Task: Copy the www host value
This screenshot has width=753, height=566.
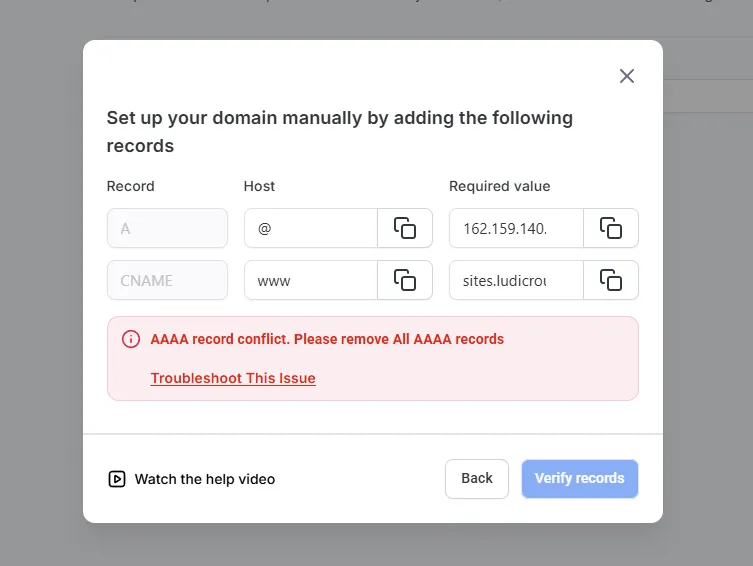Action: tap(405, 280)
